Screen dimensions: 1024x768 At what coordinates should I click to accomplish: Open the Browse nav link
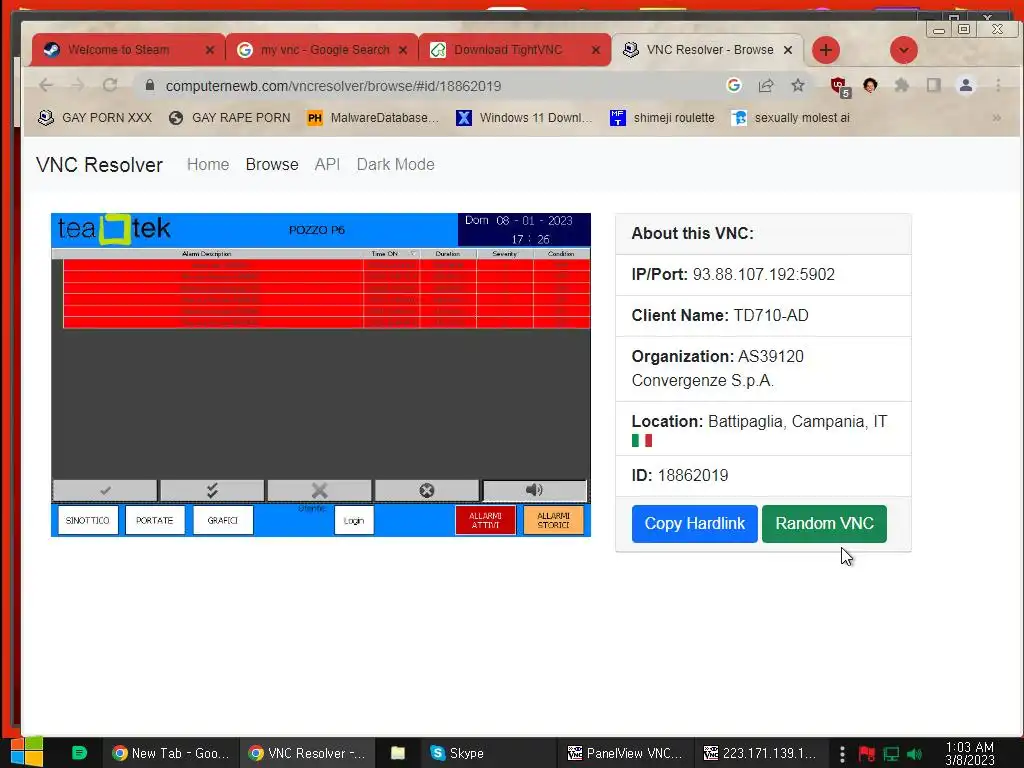point(272,165)
